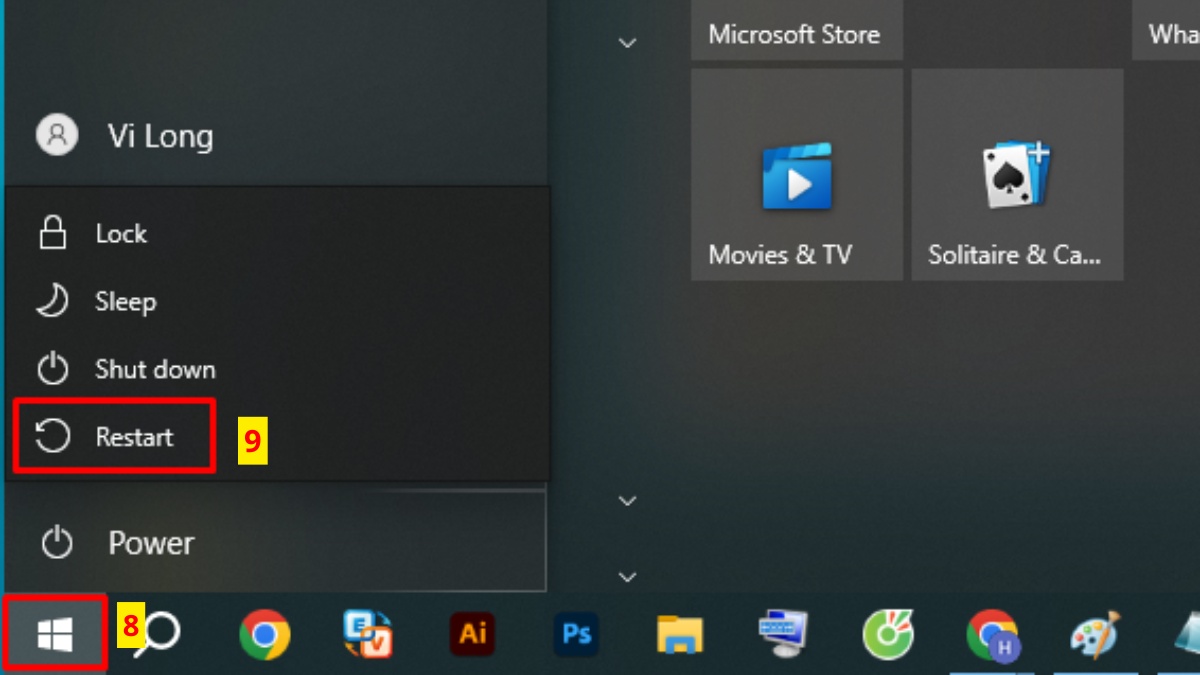Open the Movies & TV tile
This screenshot has width=1200, height=675.
797,174
